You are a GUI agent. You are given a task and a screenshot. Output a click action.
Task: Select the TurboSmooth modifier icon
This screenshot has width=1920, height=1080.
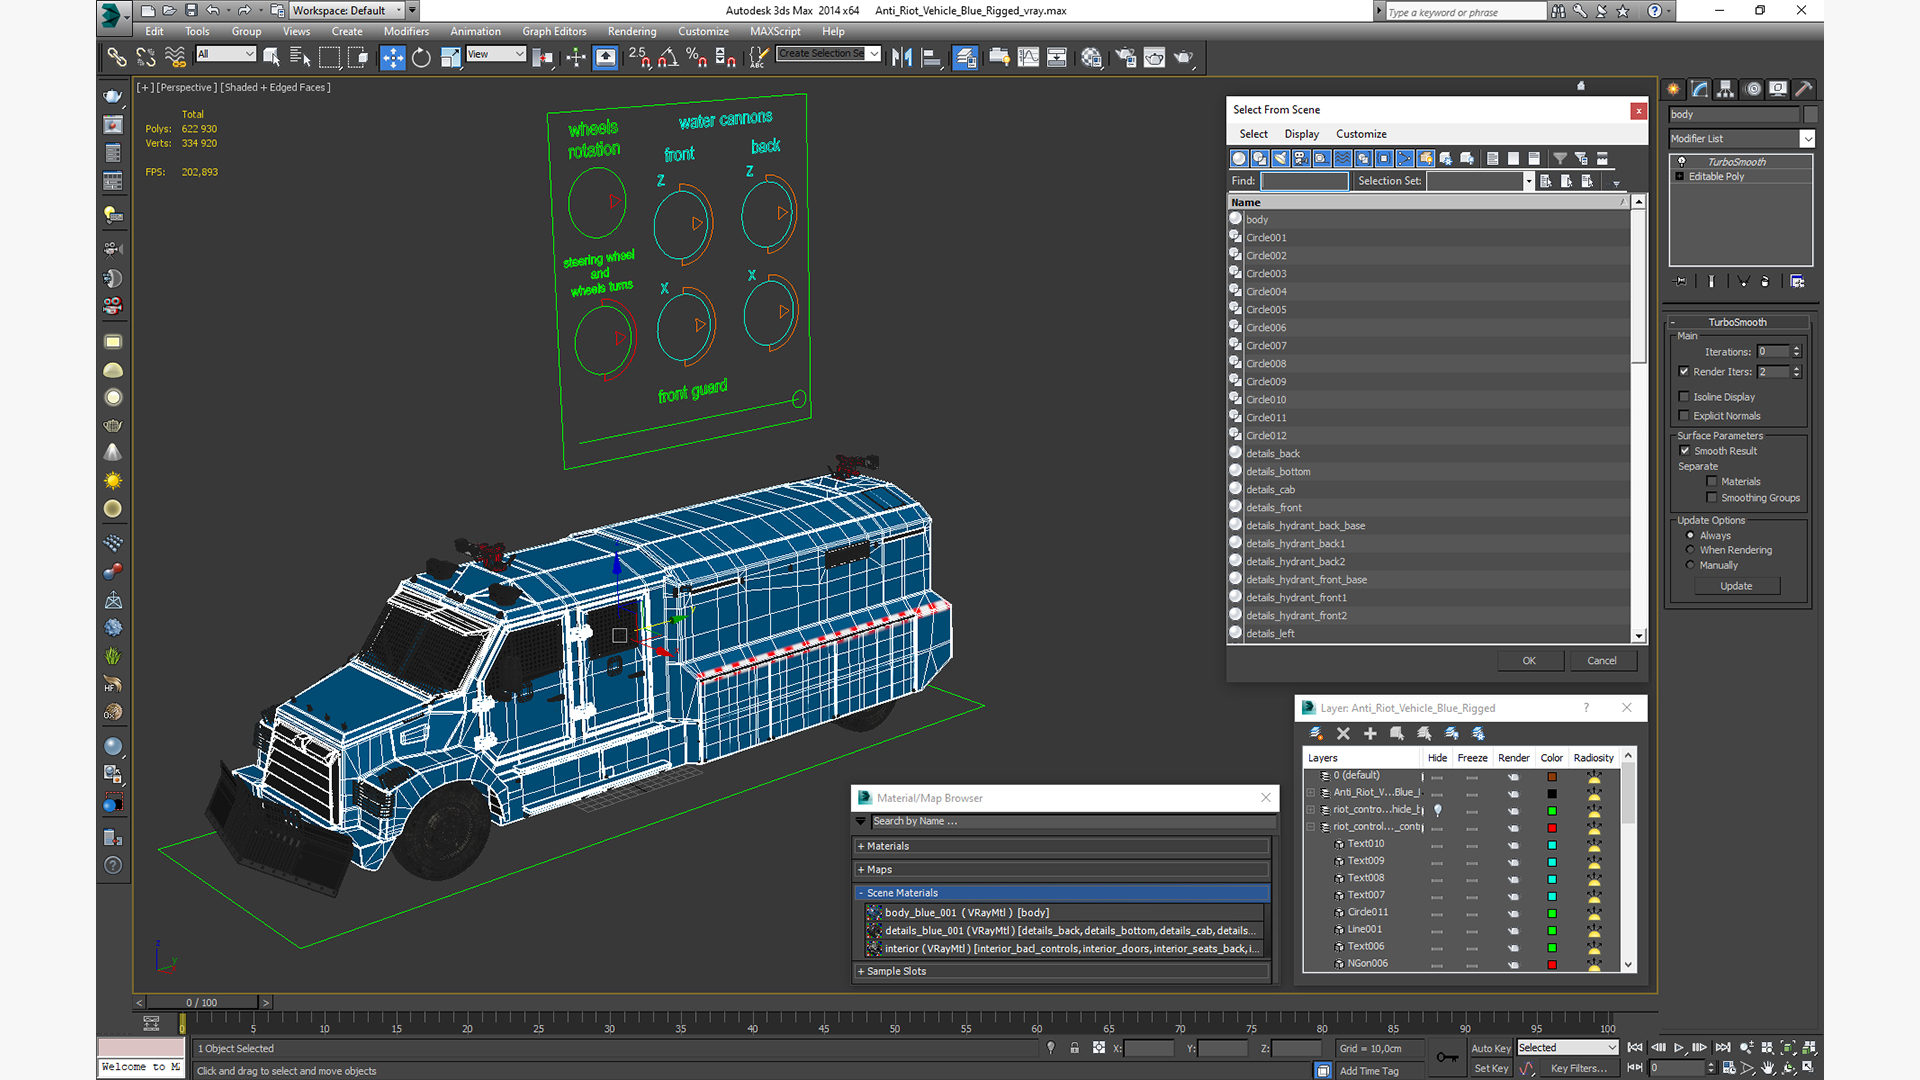coord(1683,161)
